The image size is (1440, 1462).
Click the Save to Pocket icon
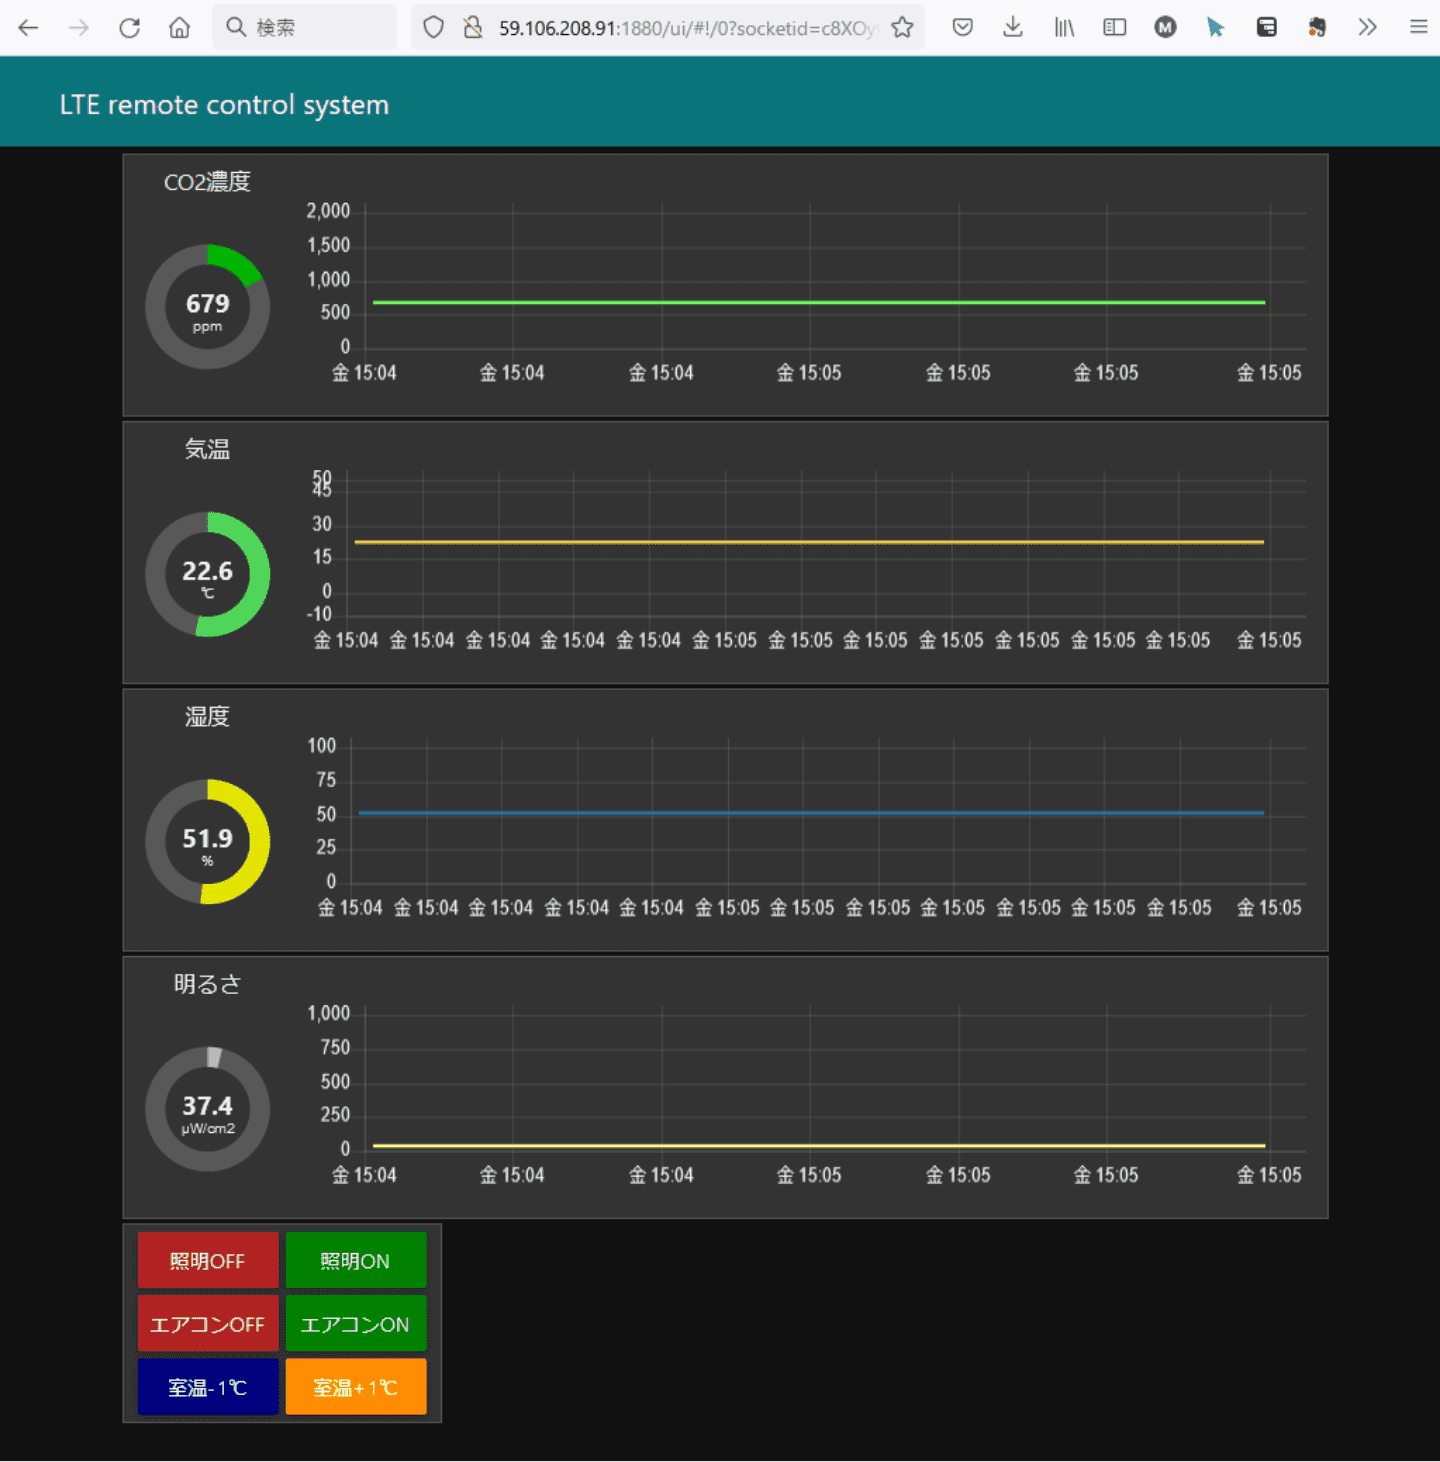(x=963, y=28)
